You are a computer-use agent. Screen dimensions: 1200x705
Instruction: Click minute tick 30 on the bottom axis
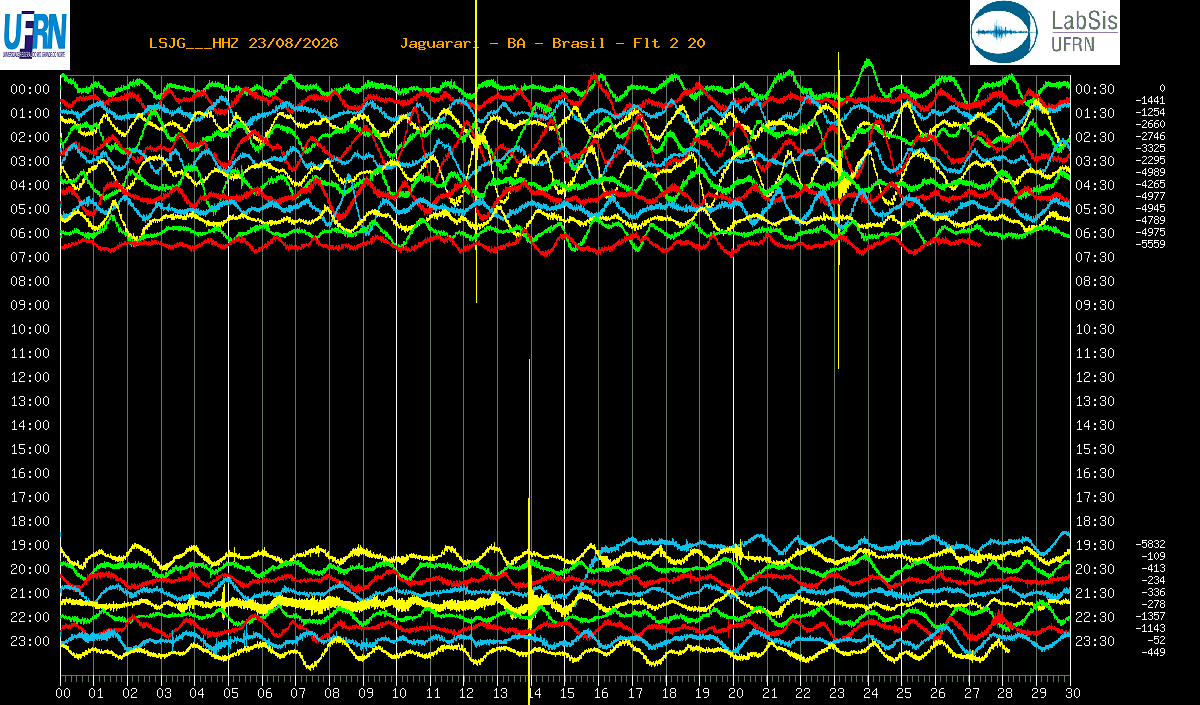[x=1071, y=693]
